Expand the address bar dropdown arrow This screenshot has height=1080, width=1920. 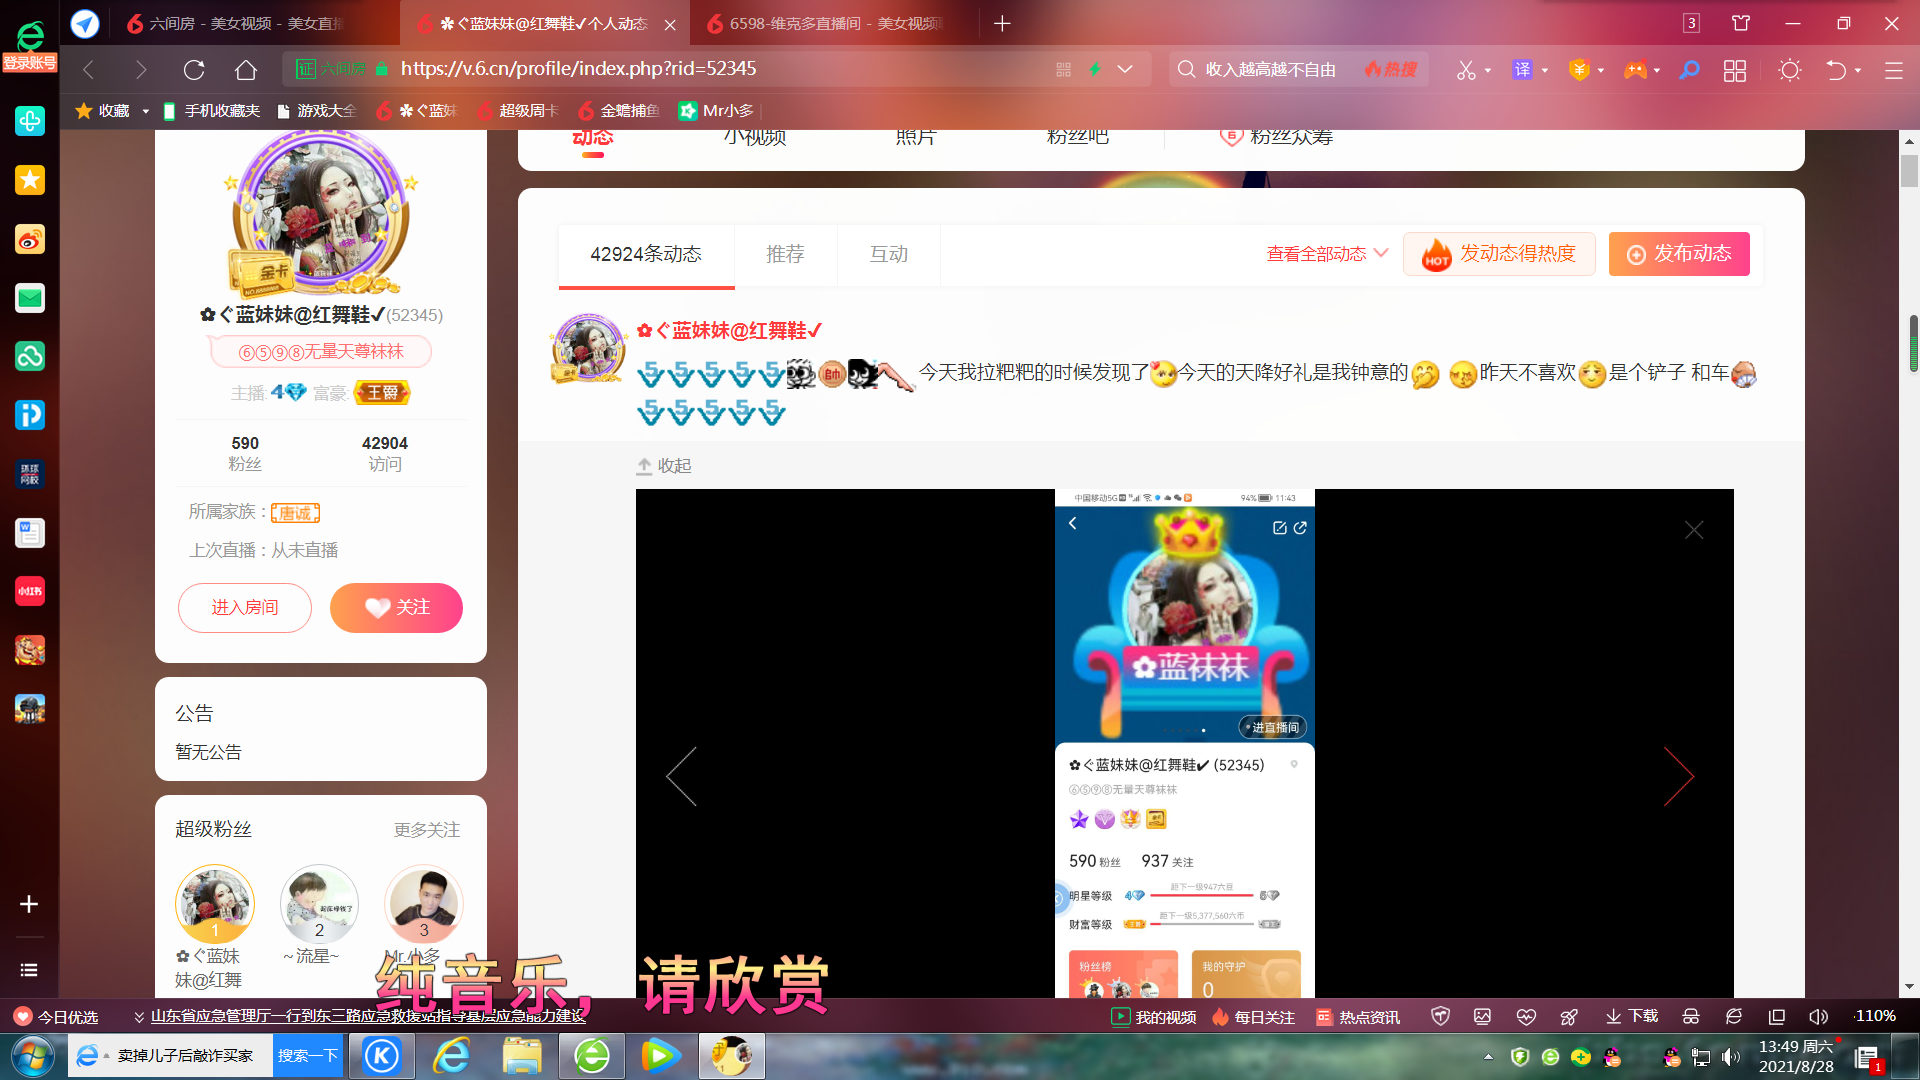1125,70
